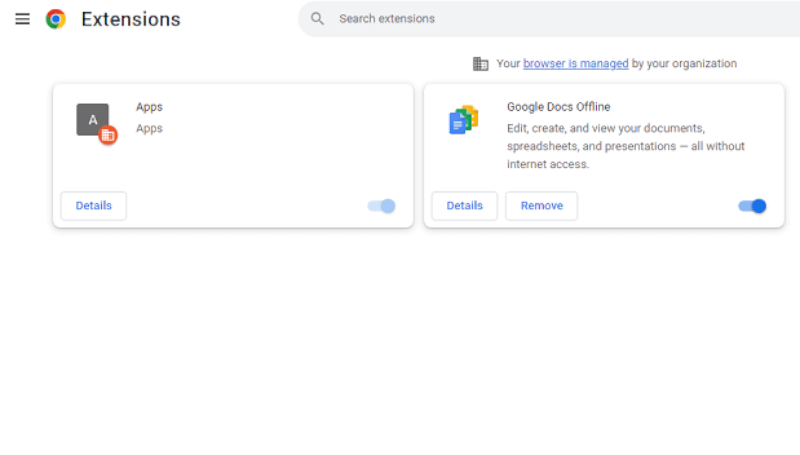The height and width of the screenshot is (455, 800).
Task: Click the orange managed badge on Apps
Action: coord(108,135)
